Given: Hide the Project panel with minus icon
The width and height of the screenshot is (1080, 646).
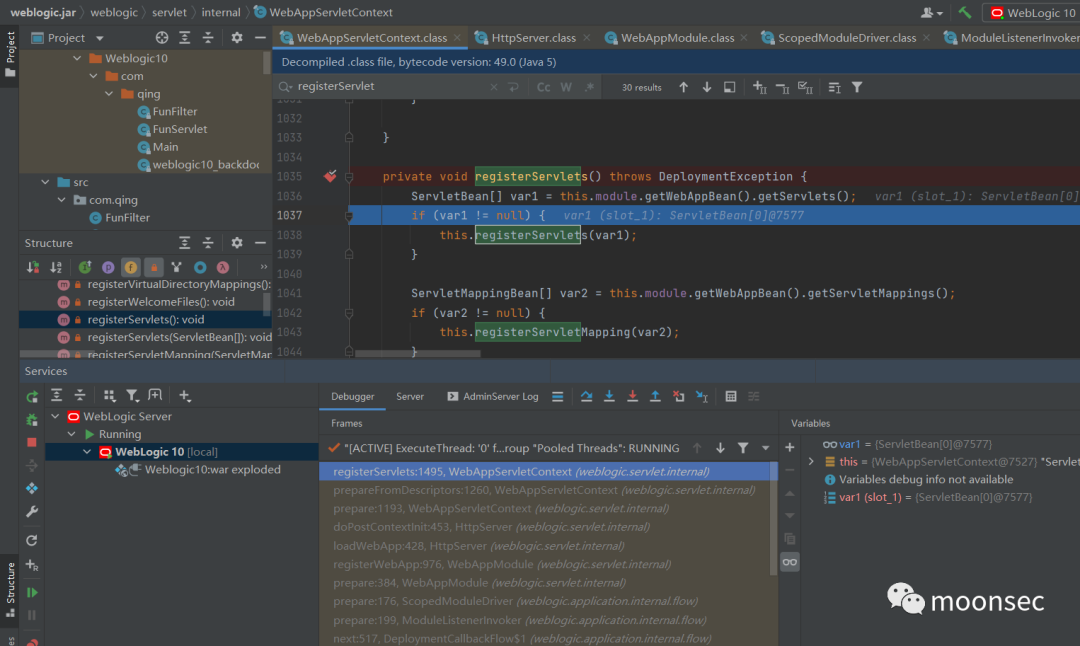Looking at the screenshot, I should tap(260, 38).
